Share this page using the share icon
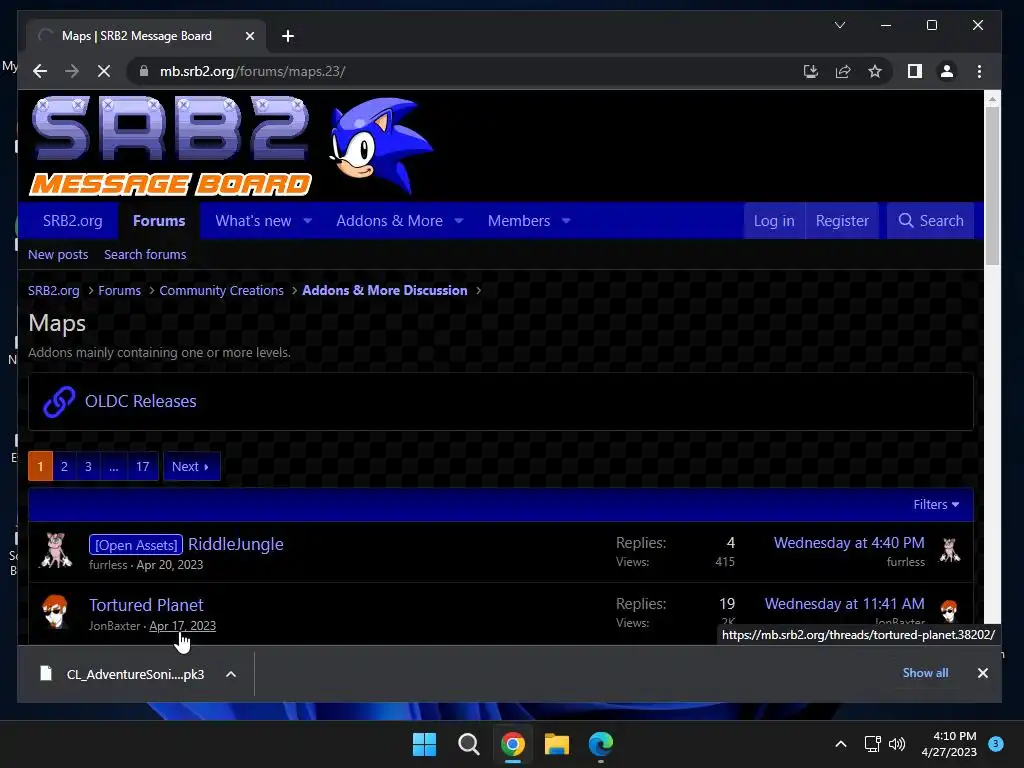This screenshot has height=768, width=1024. [x=843, y=71]
